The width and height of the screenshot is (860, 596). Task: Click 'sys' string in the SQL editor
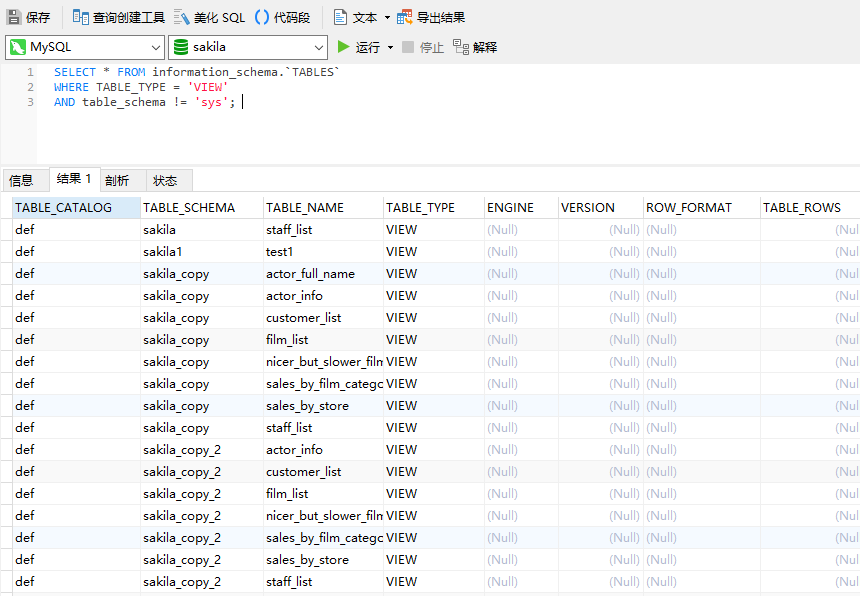211,103
